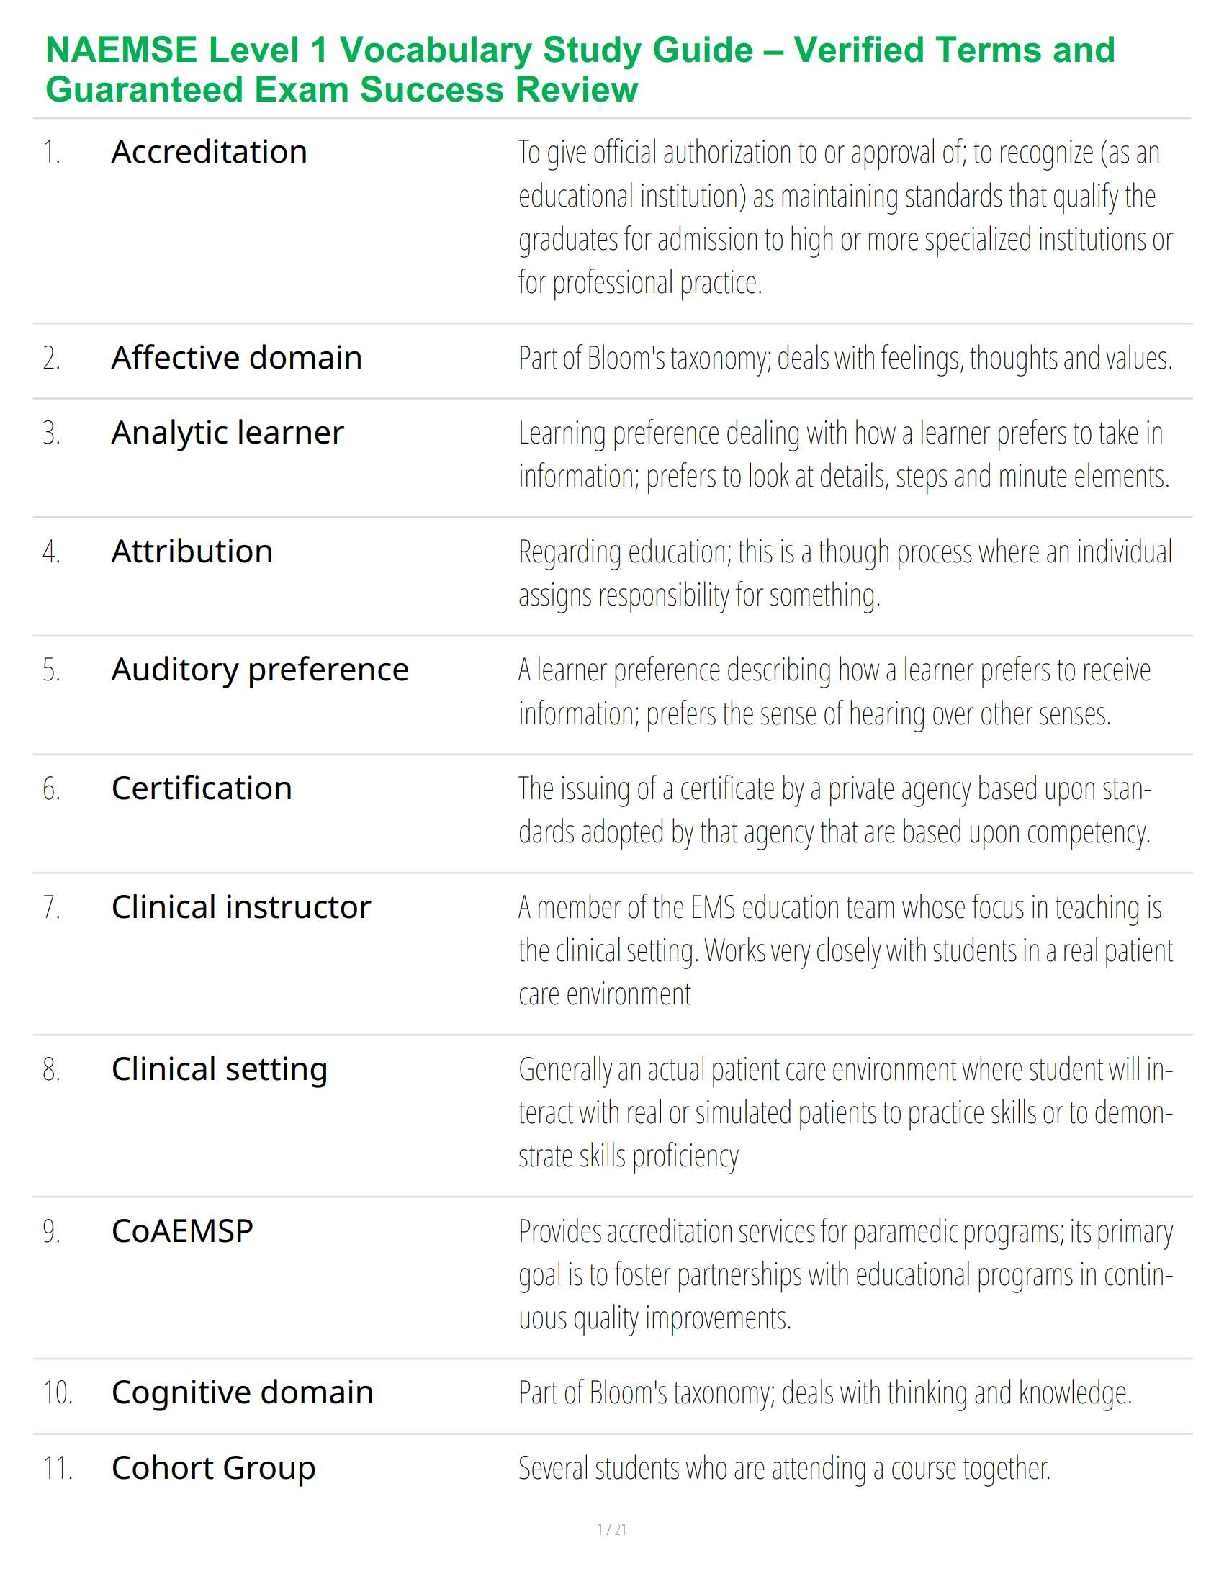
Task: Select the term Accreditation
Action: click(209, 152)
